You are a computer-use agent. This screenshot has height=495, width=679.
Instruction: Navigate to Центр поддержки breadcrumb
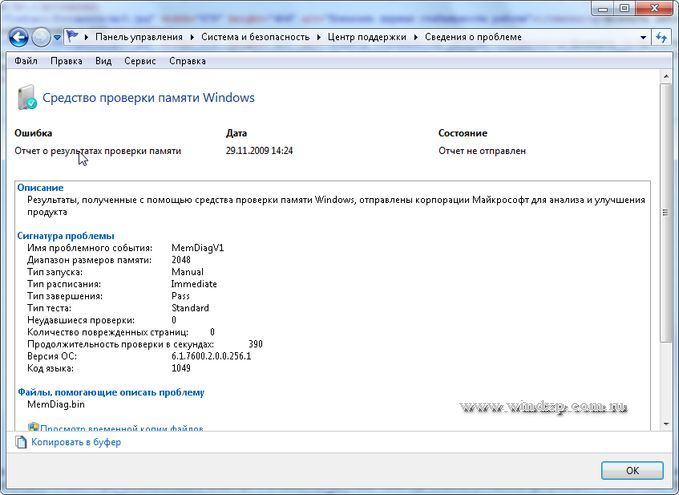pos(367,37)
